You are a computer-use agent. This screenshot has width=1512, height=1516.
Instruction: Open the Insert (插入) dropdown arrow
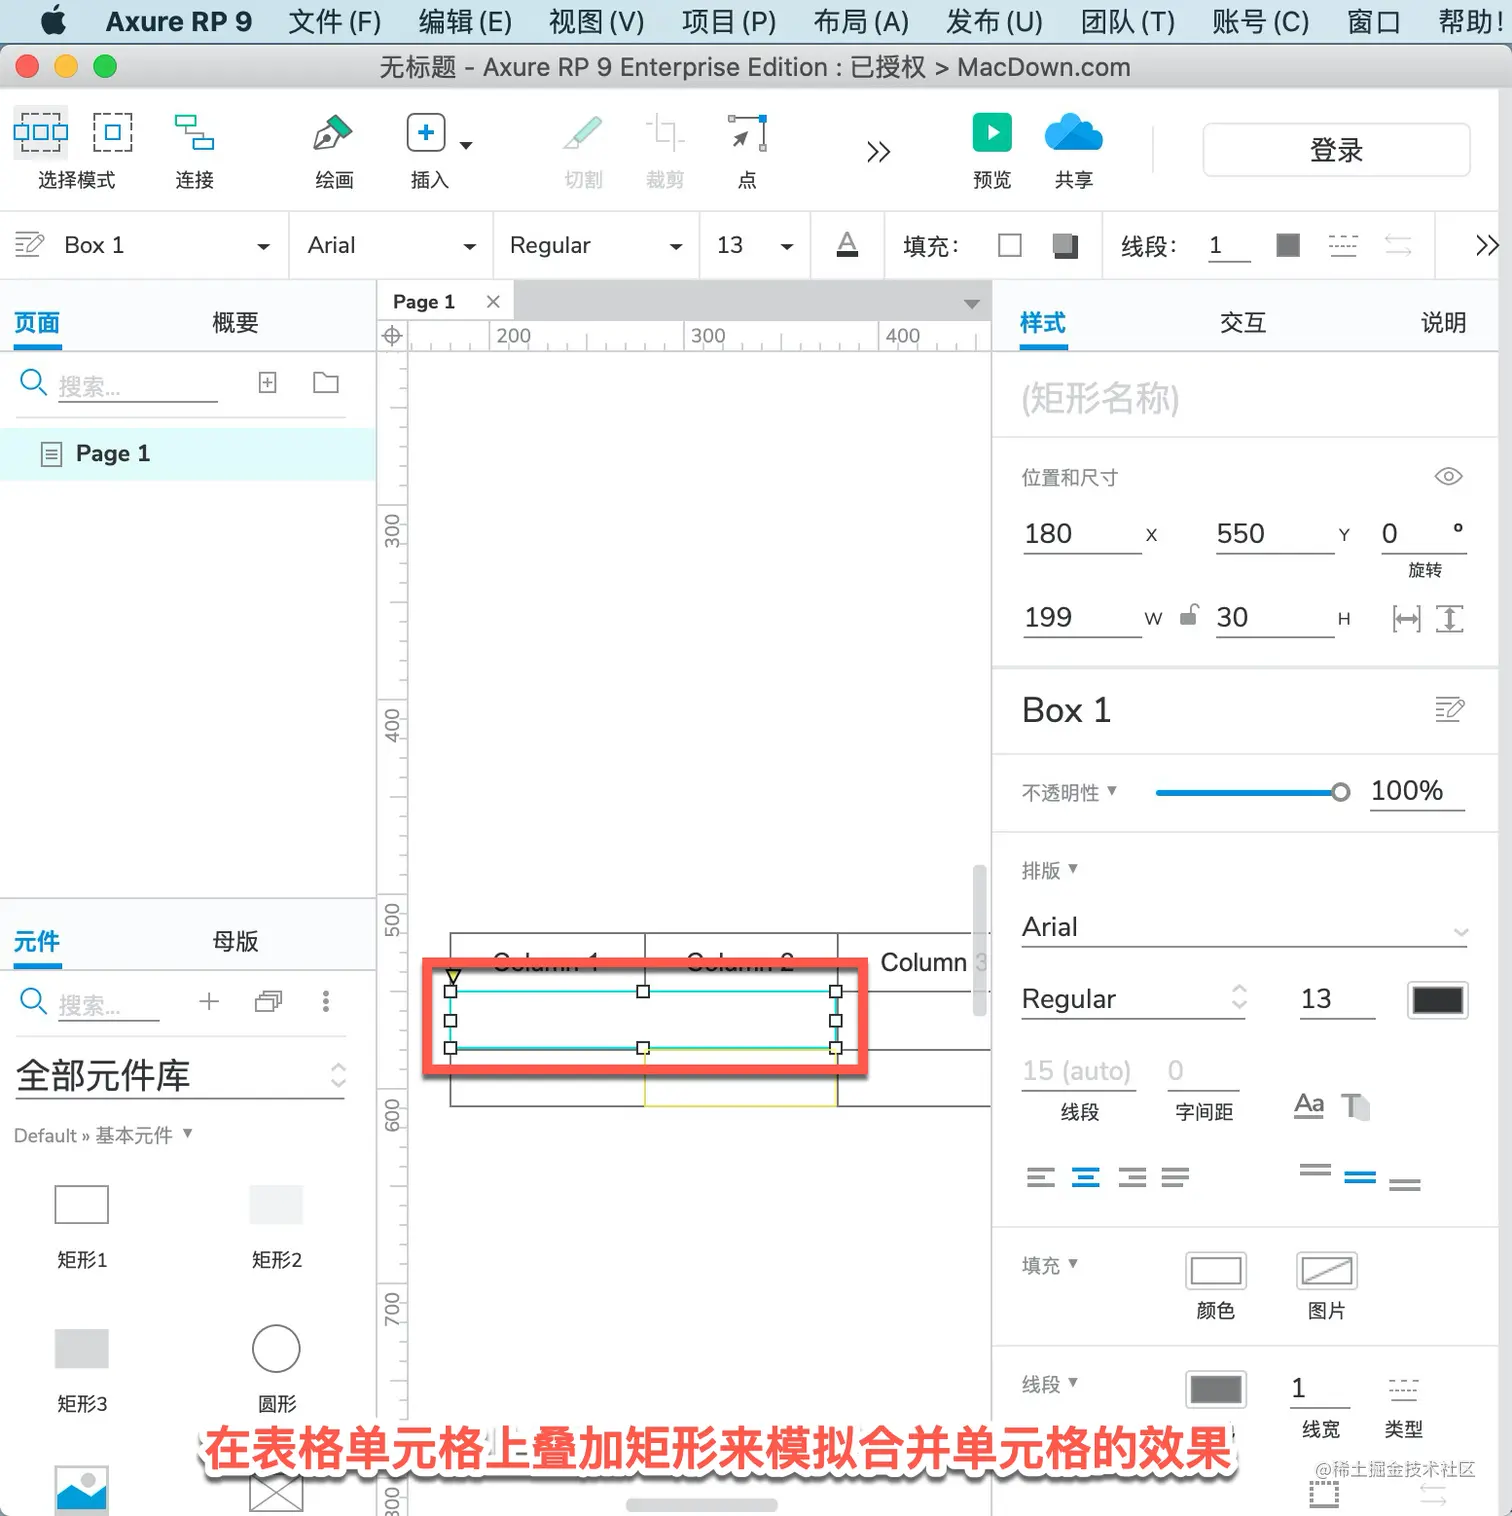pyautogui.click(x=466, y=146)
